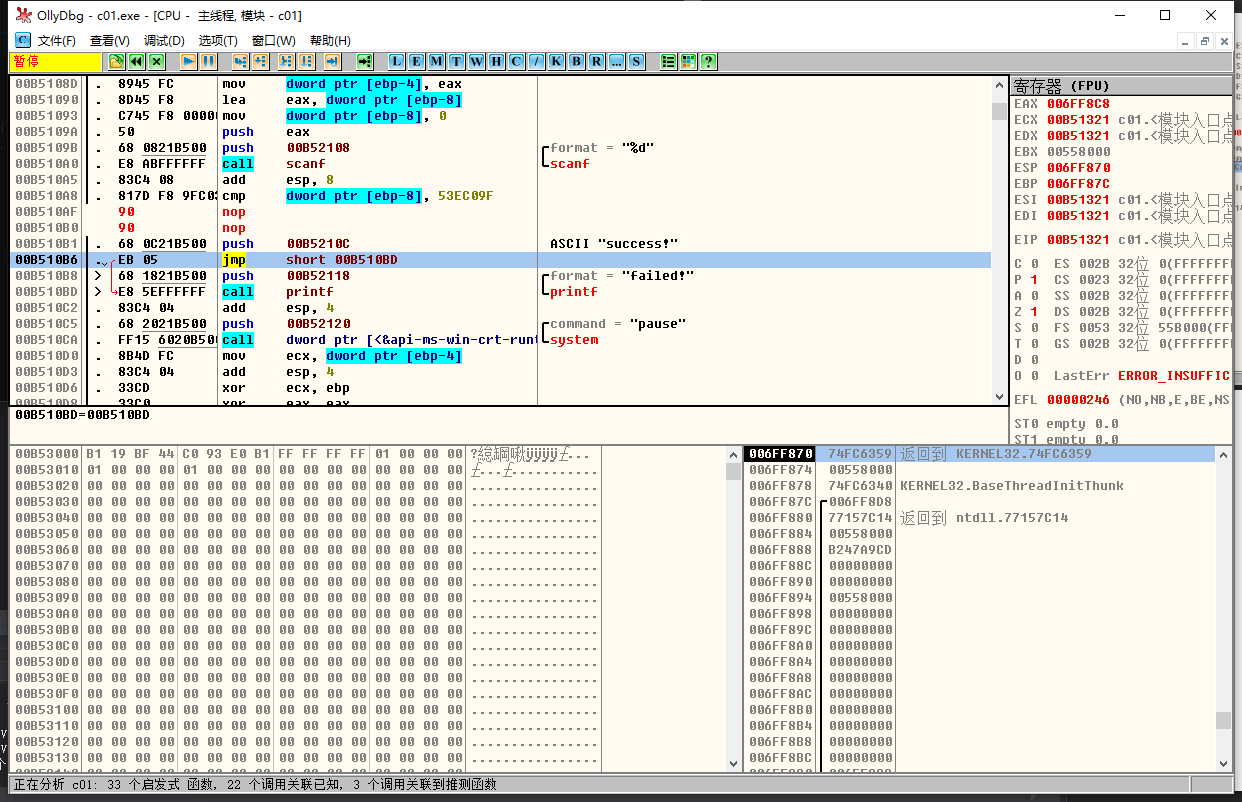The height and width of the screenshot is (802, 1242).
Task: Toggle the Z flag value
Action: (1033, 312)
